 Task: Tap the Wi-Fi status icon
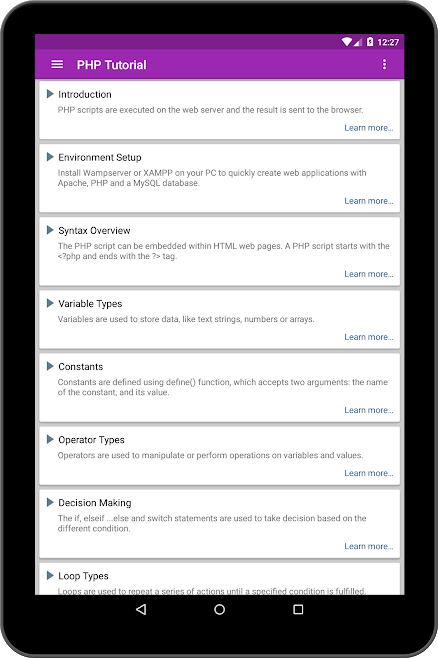(x=347, y=42)
